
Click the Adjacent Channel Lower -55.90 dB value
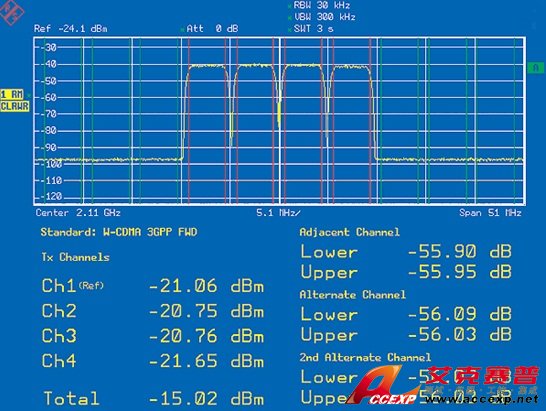[x=459, y=251]
